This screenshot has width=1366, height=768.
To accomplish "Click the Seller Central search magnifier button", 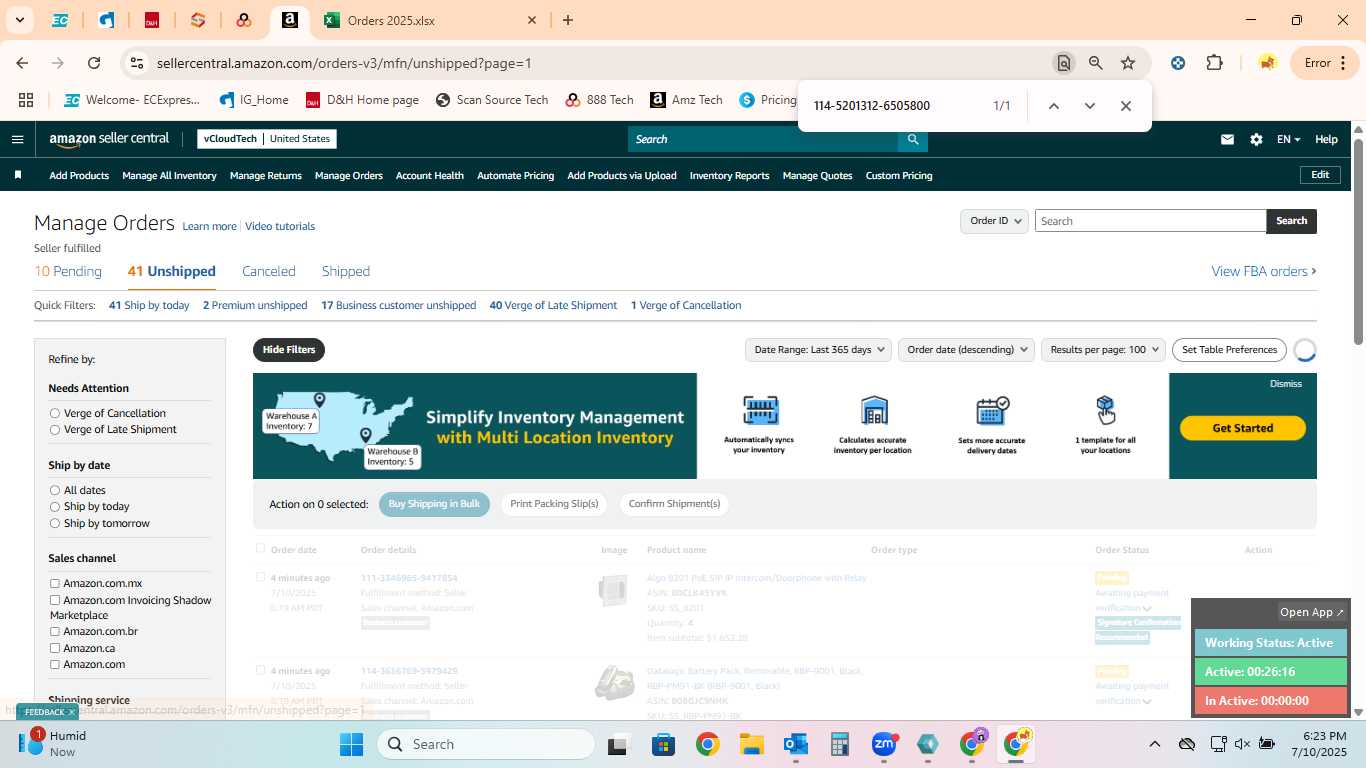I will click(x=912, y=139).
